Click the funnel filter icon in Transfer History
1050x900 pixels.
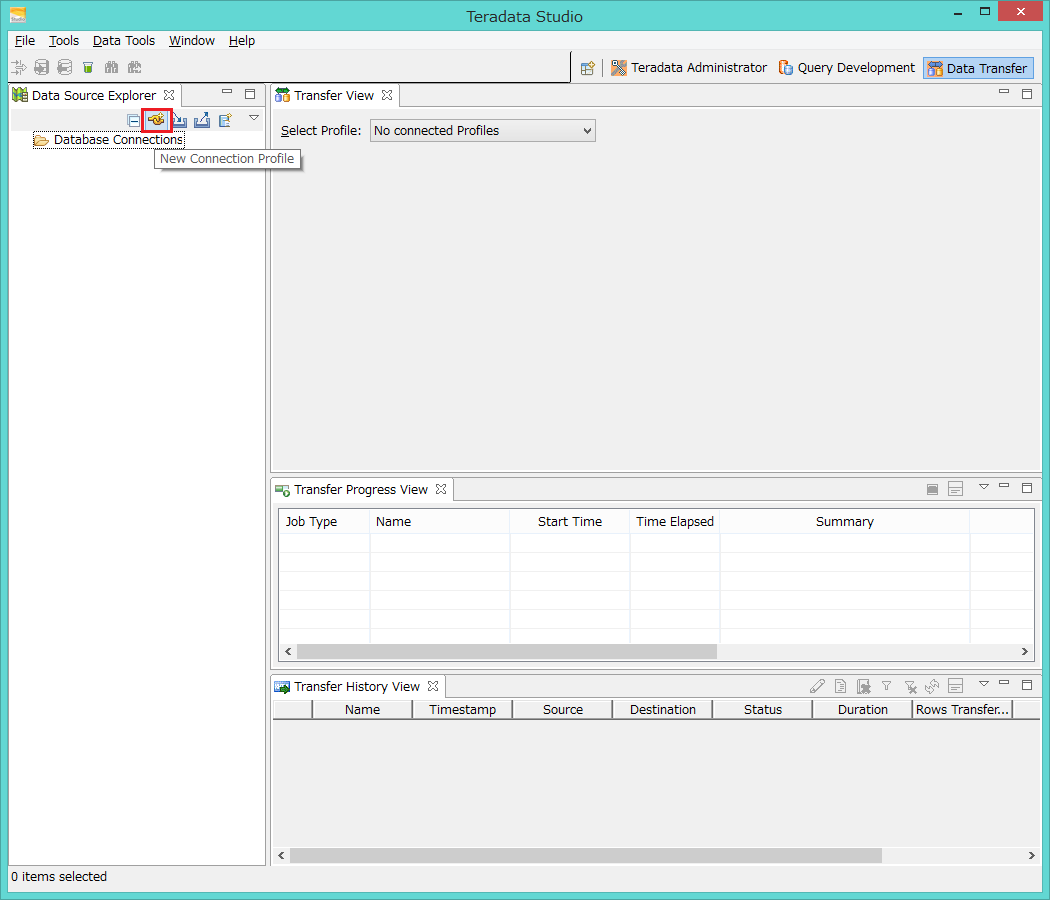887,686
